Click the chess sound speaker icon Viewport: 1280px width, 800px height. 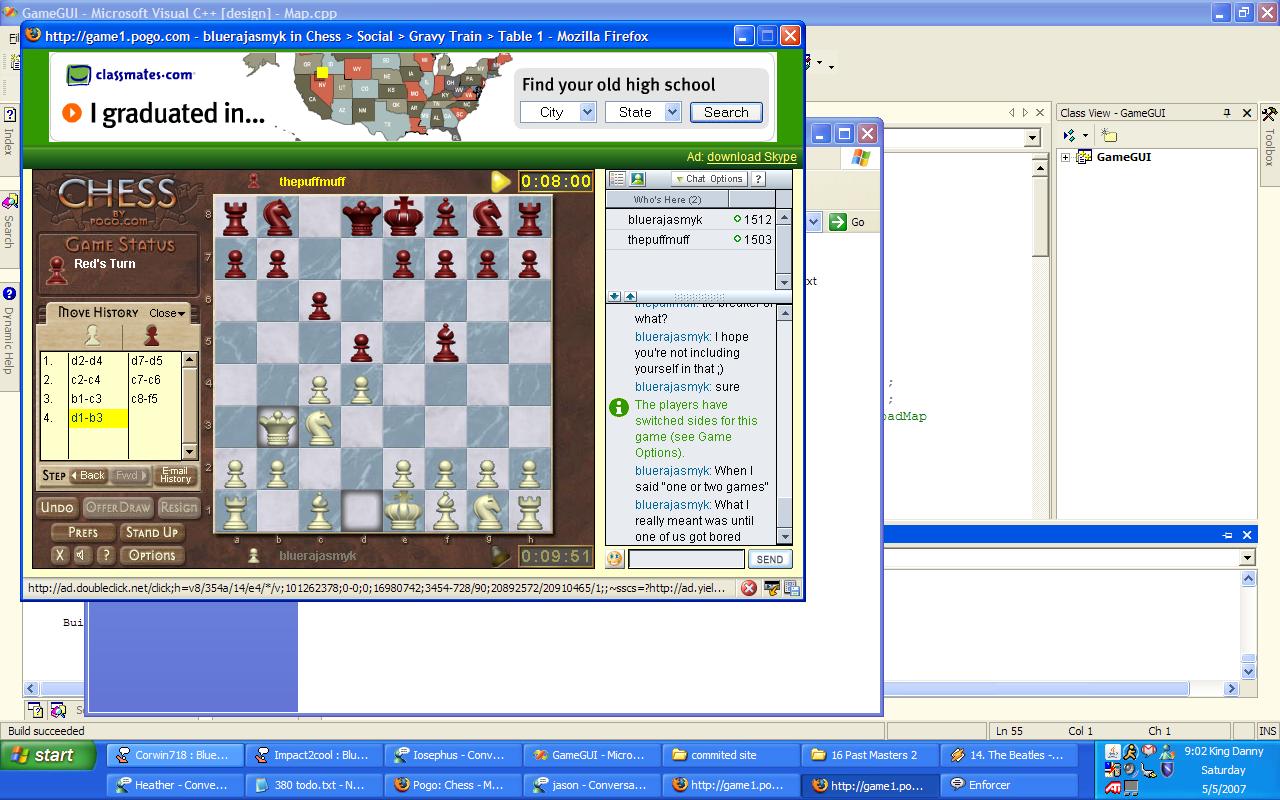click(82, 556)
